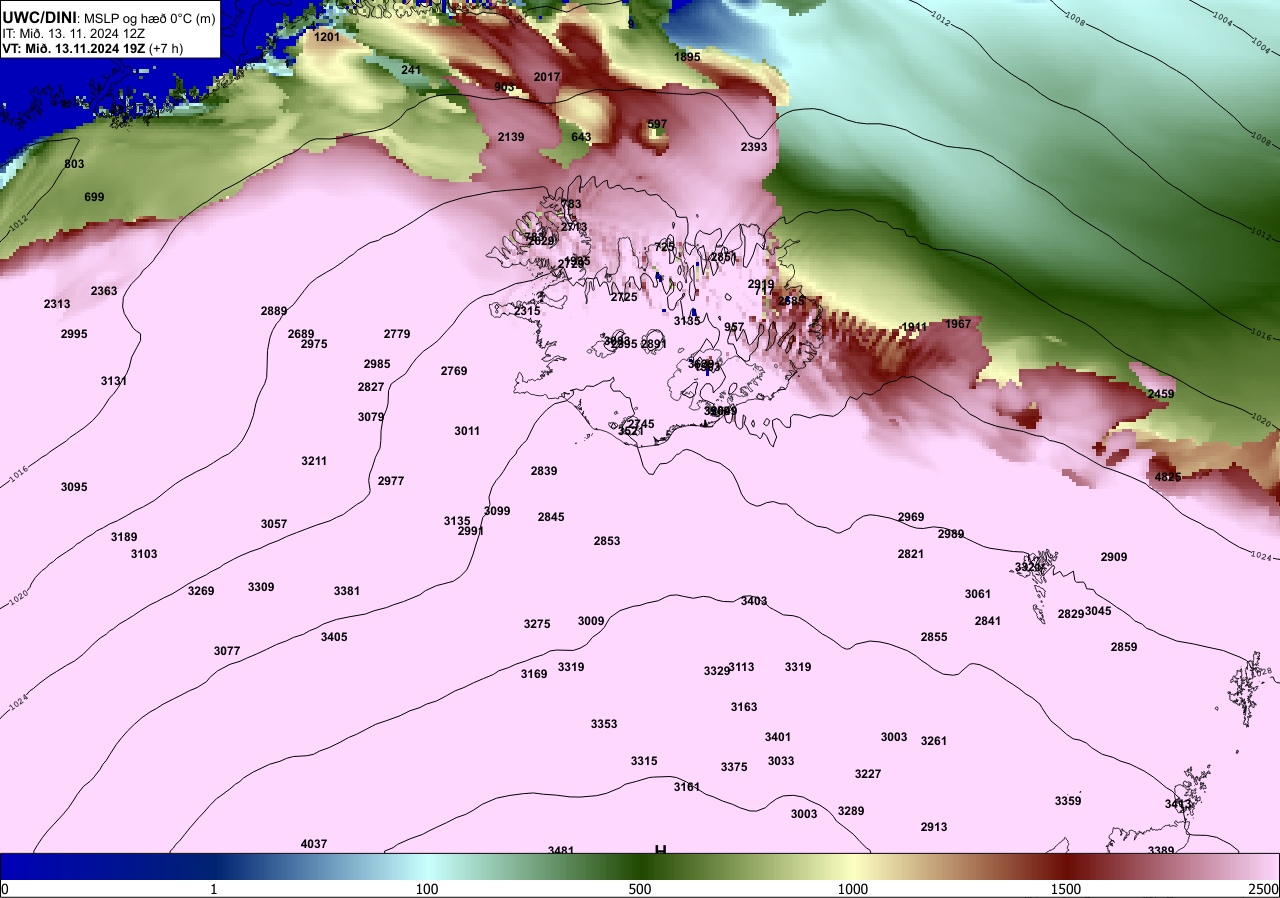
Task: Select the dark green section of the color bar
Action: coord(640,866)
